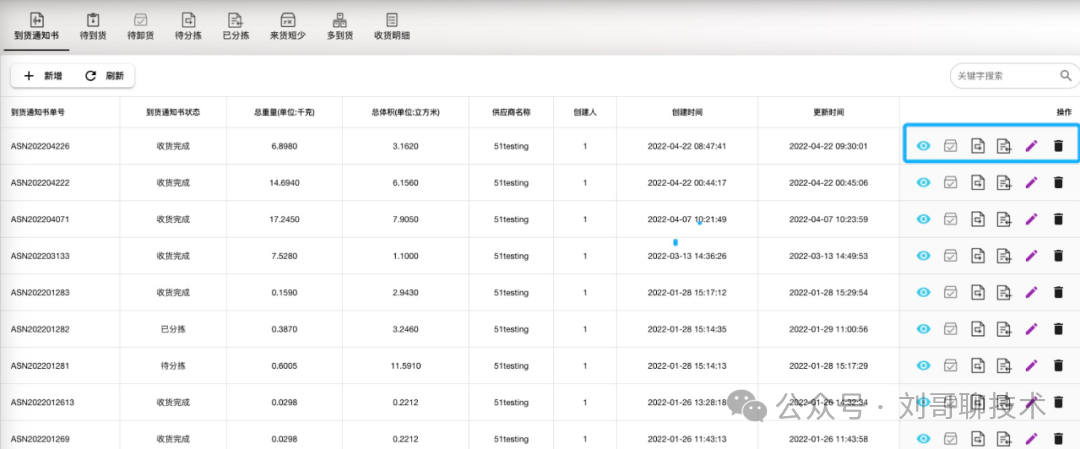Delete ASN202204226 using the trash icon

pyautogui.click(x=1059, y=145)
